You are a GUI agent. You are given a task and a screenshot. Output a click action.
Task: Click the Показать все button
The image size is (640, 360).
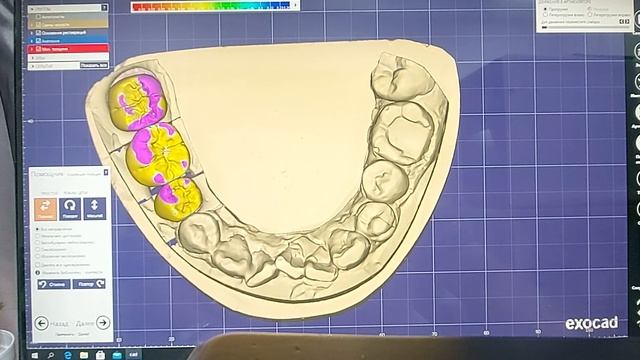(x=93, y=65)
